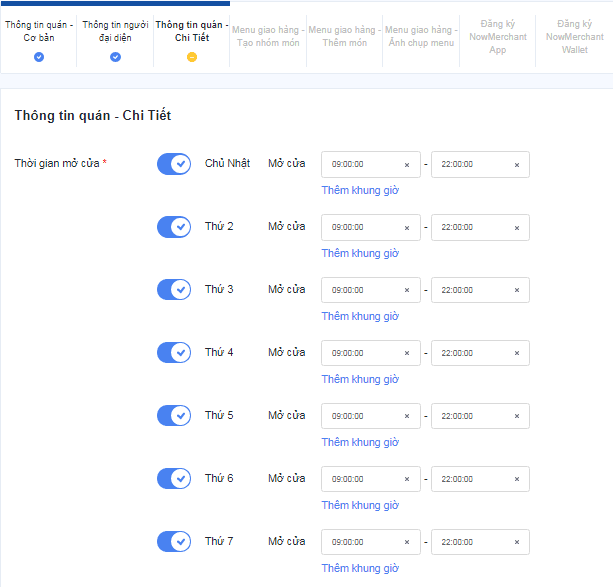Clear Chủ Nhật opening time 09:00:00
Viewport: 613px width, 587px height.
(x=407, y=165)
